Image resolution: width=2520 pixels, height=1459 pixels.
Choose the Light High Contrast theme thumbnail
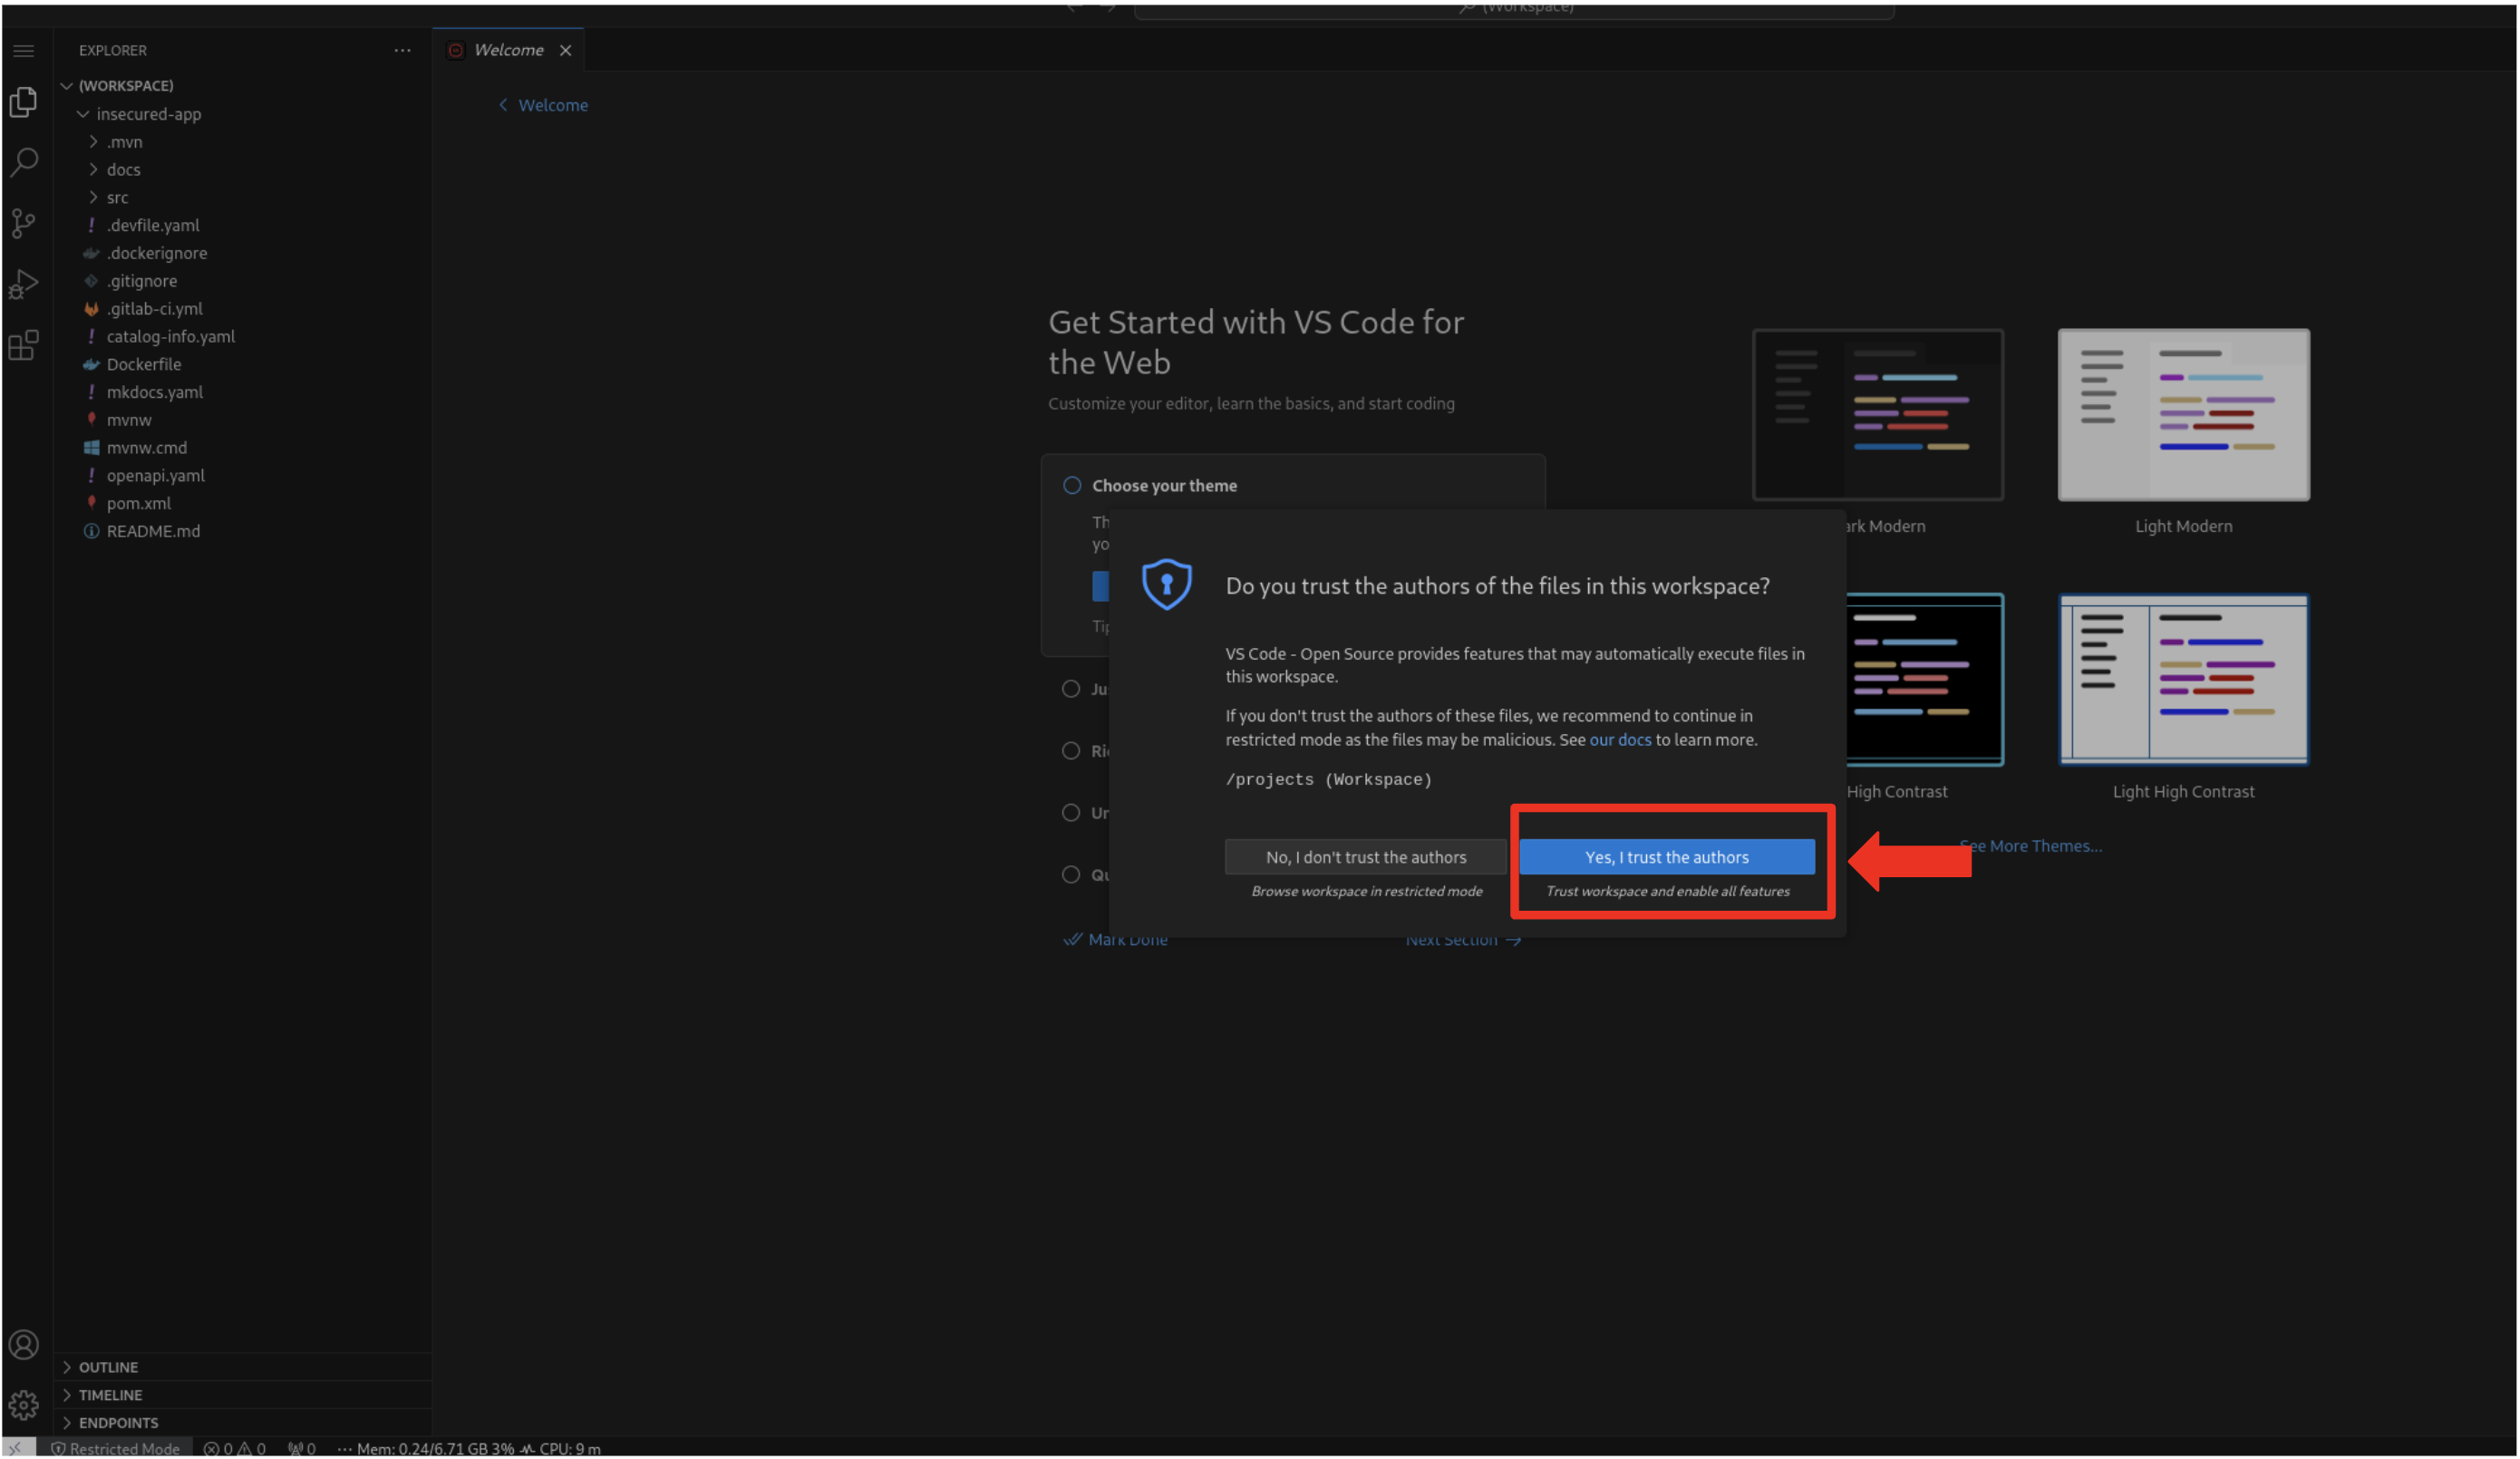[2184, 680]
